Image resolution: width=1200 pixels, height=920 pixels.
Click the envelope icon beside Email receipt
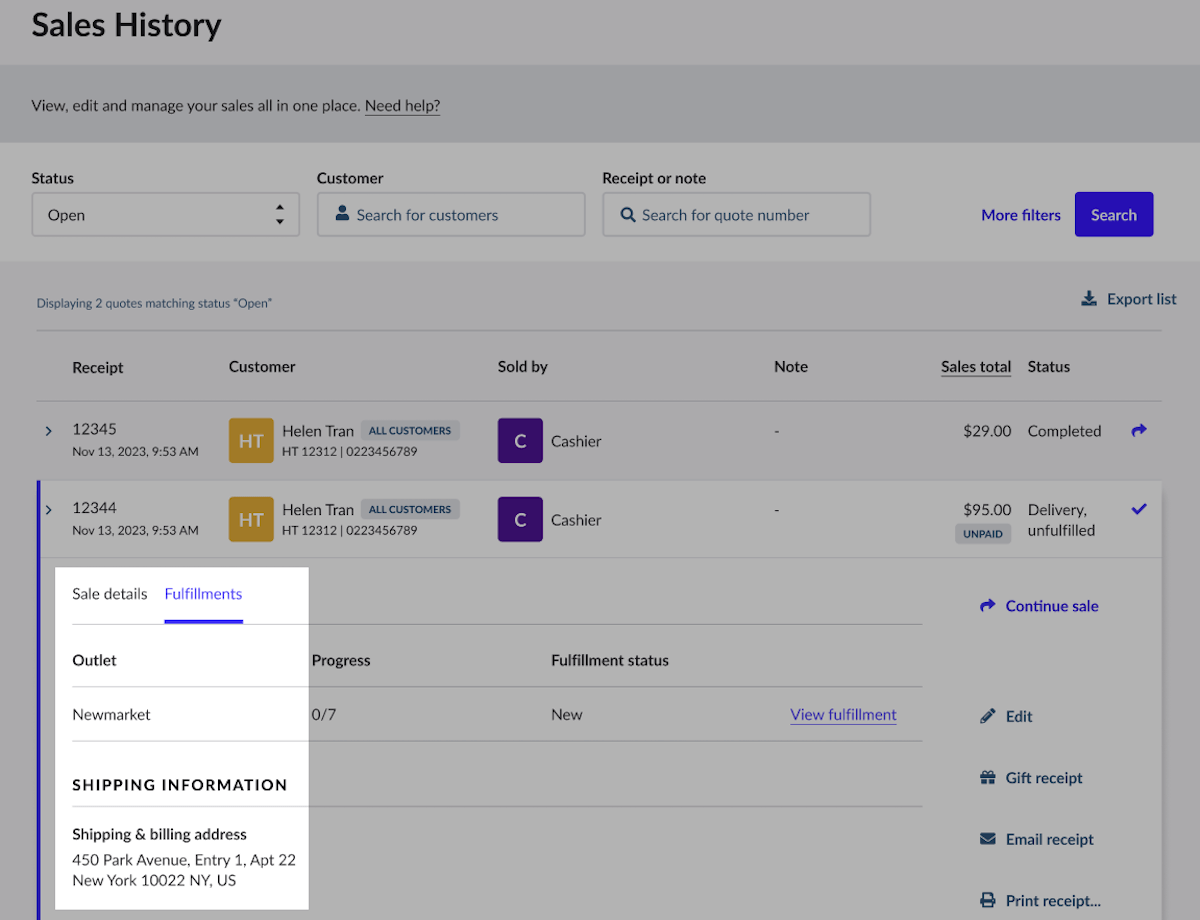click(988, 839)
